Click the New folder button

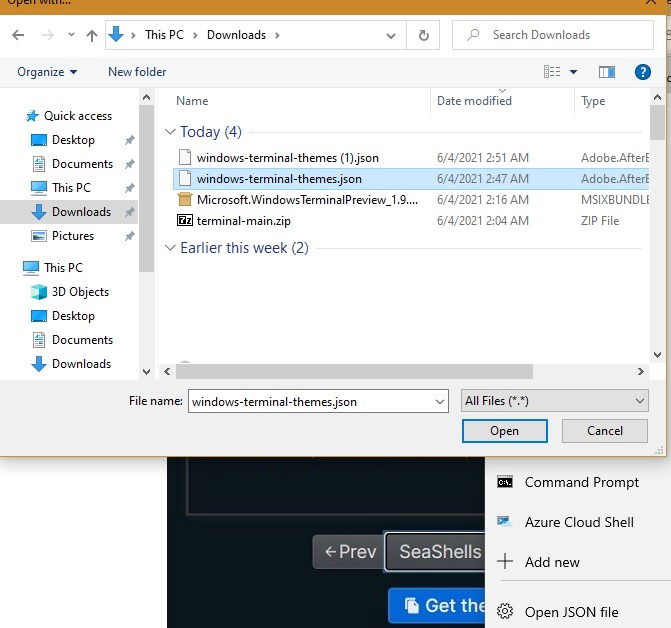137,72
